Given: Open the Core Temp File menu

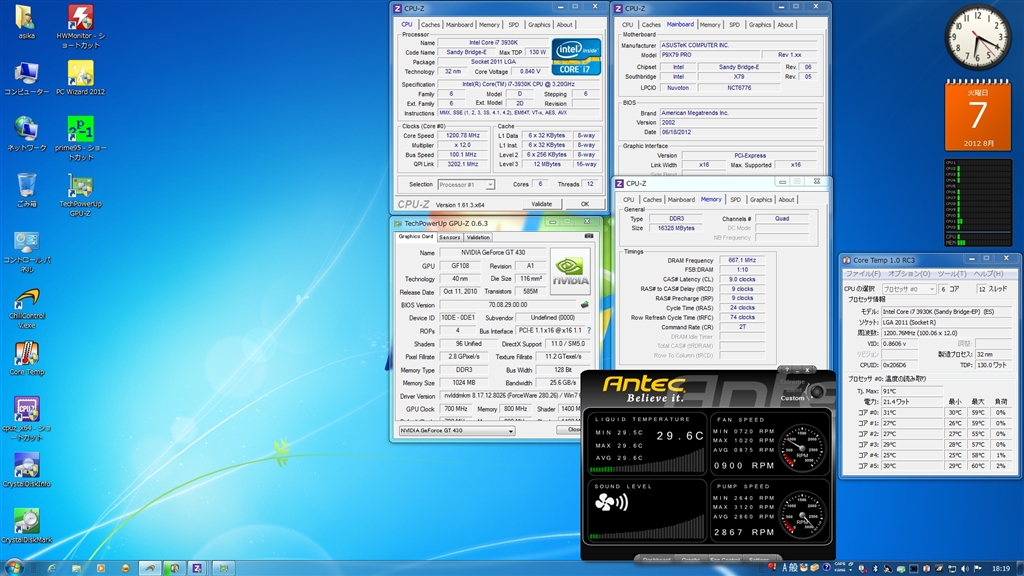Looking at the screenshot, I should pyautogui.click(x=862, y=273).
